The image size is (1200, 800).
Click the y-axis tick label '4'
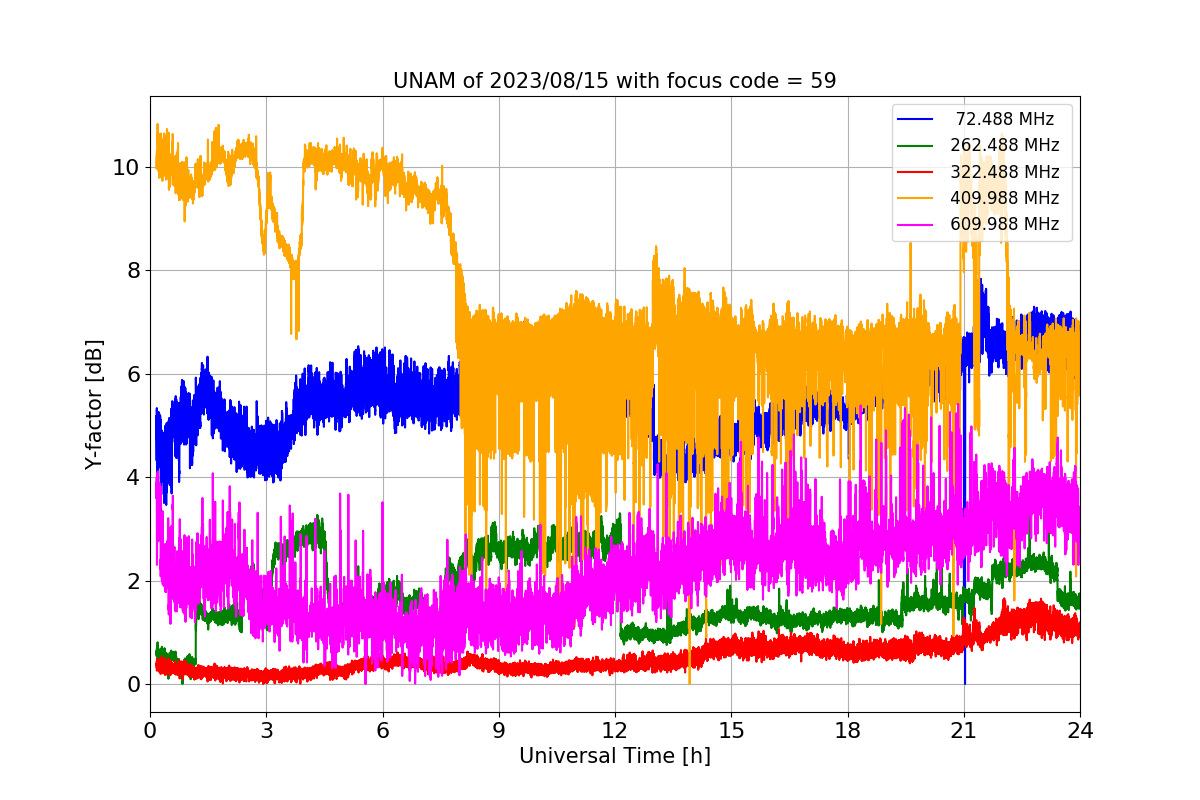tap(133, 478)
